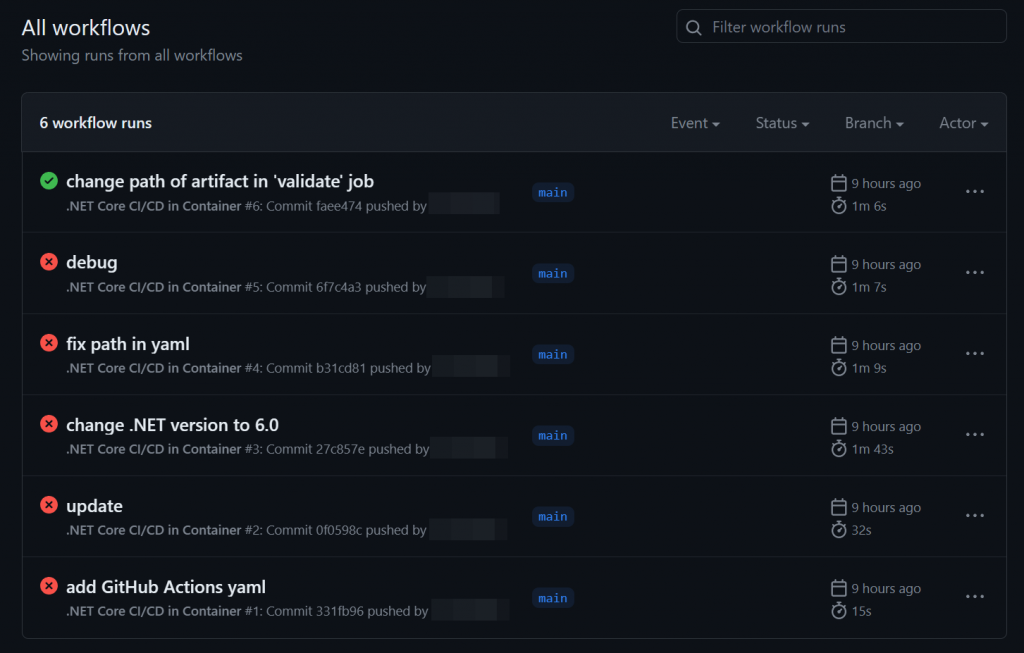Screen dimensions: 1024x653
Task: Click the red failed icon beside 'debug'
Action: tap(48, 262)
